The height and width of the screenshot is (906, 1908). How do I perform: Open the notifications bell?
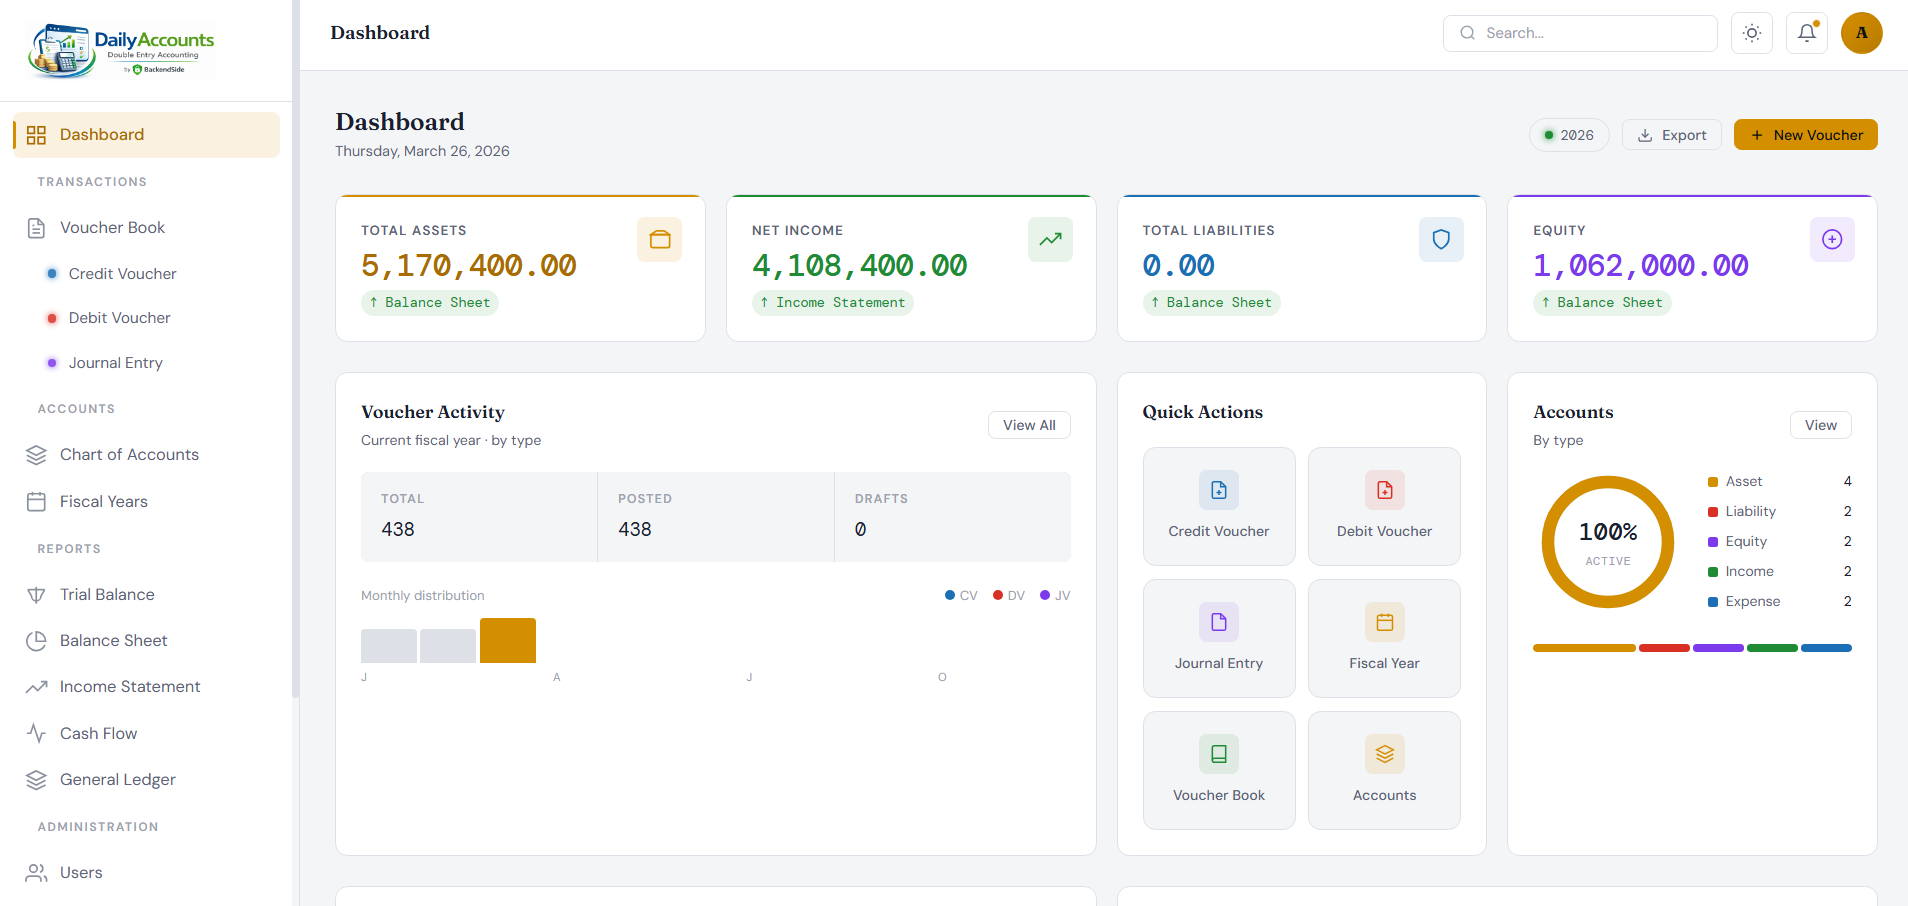point(1806,33)
